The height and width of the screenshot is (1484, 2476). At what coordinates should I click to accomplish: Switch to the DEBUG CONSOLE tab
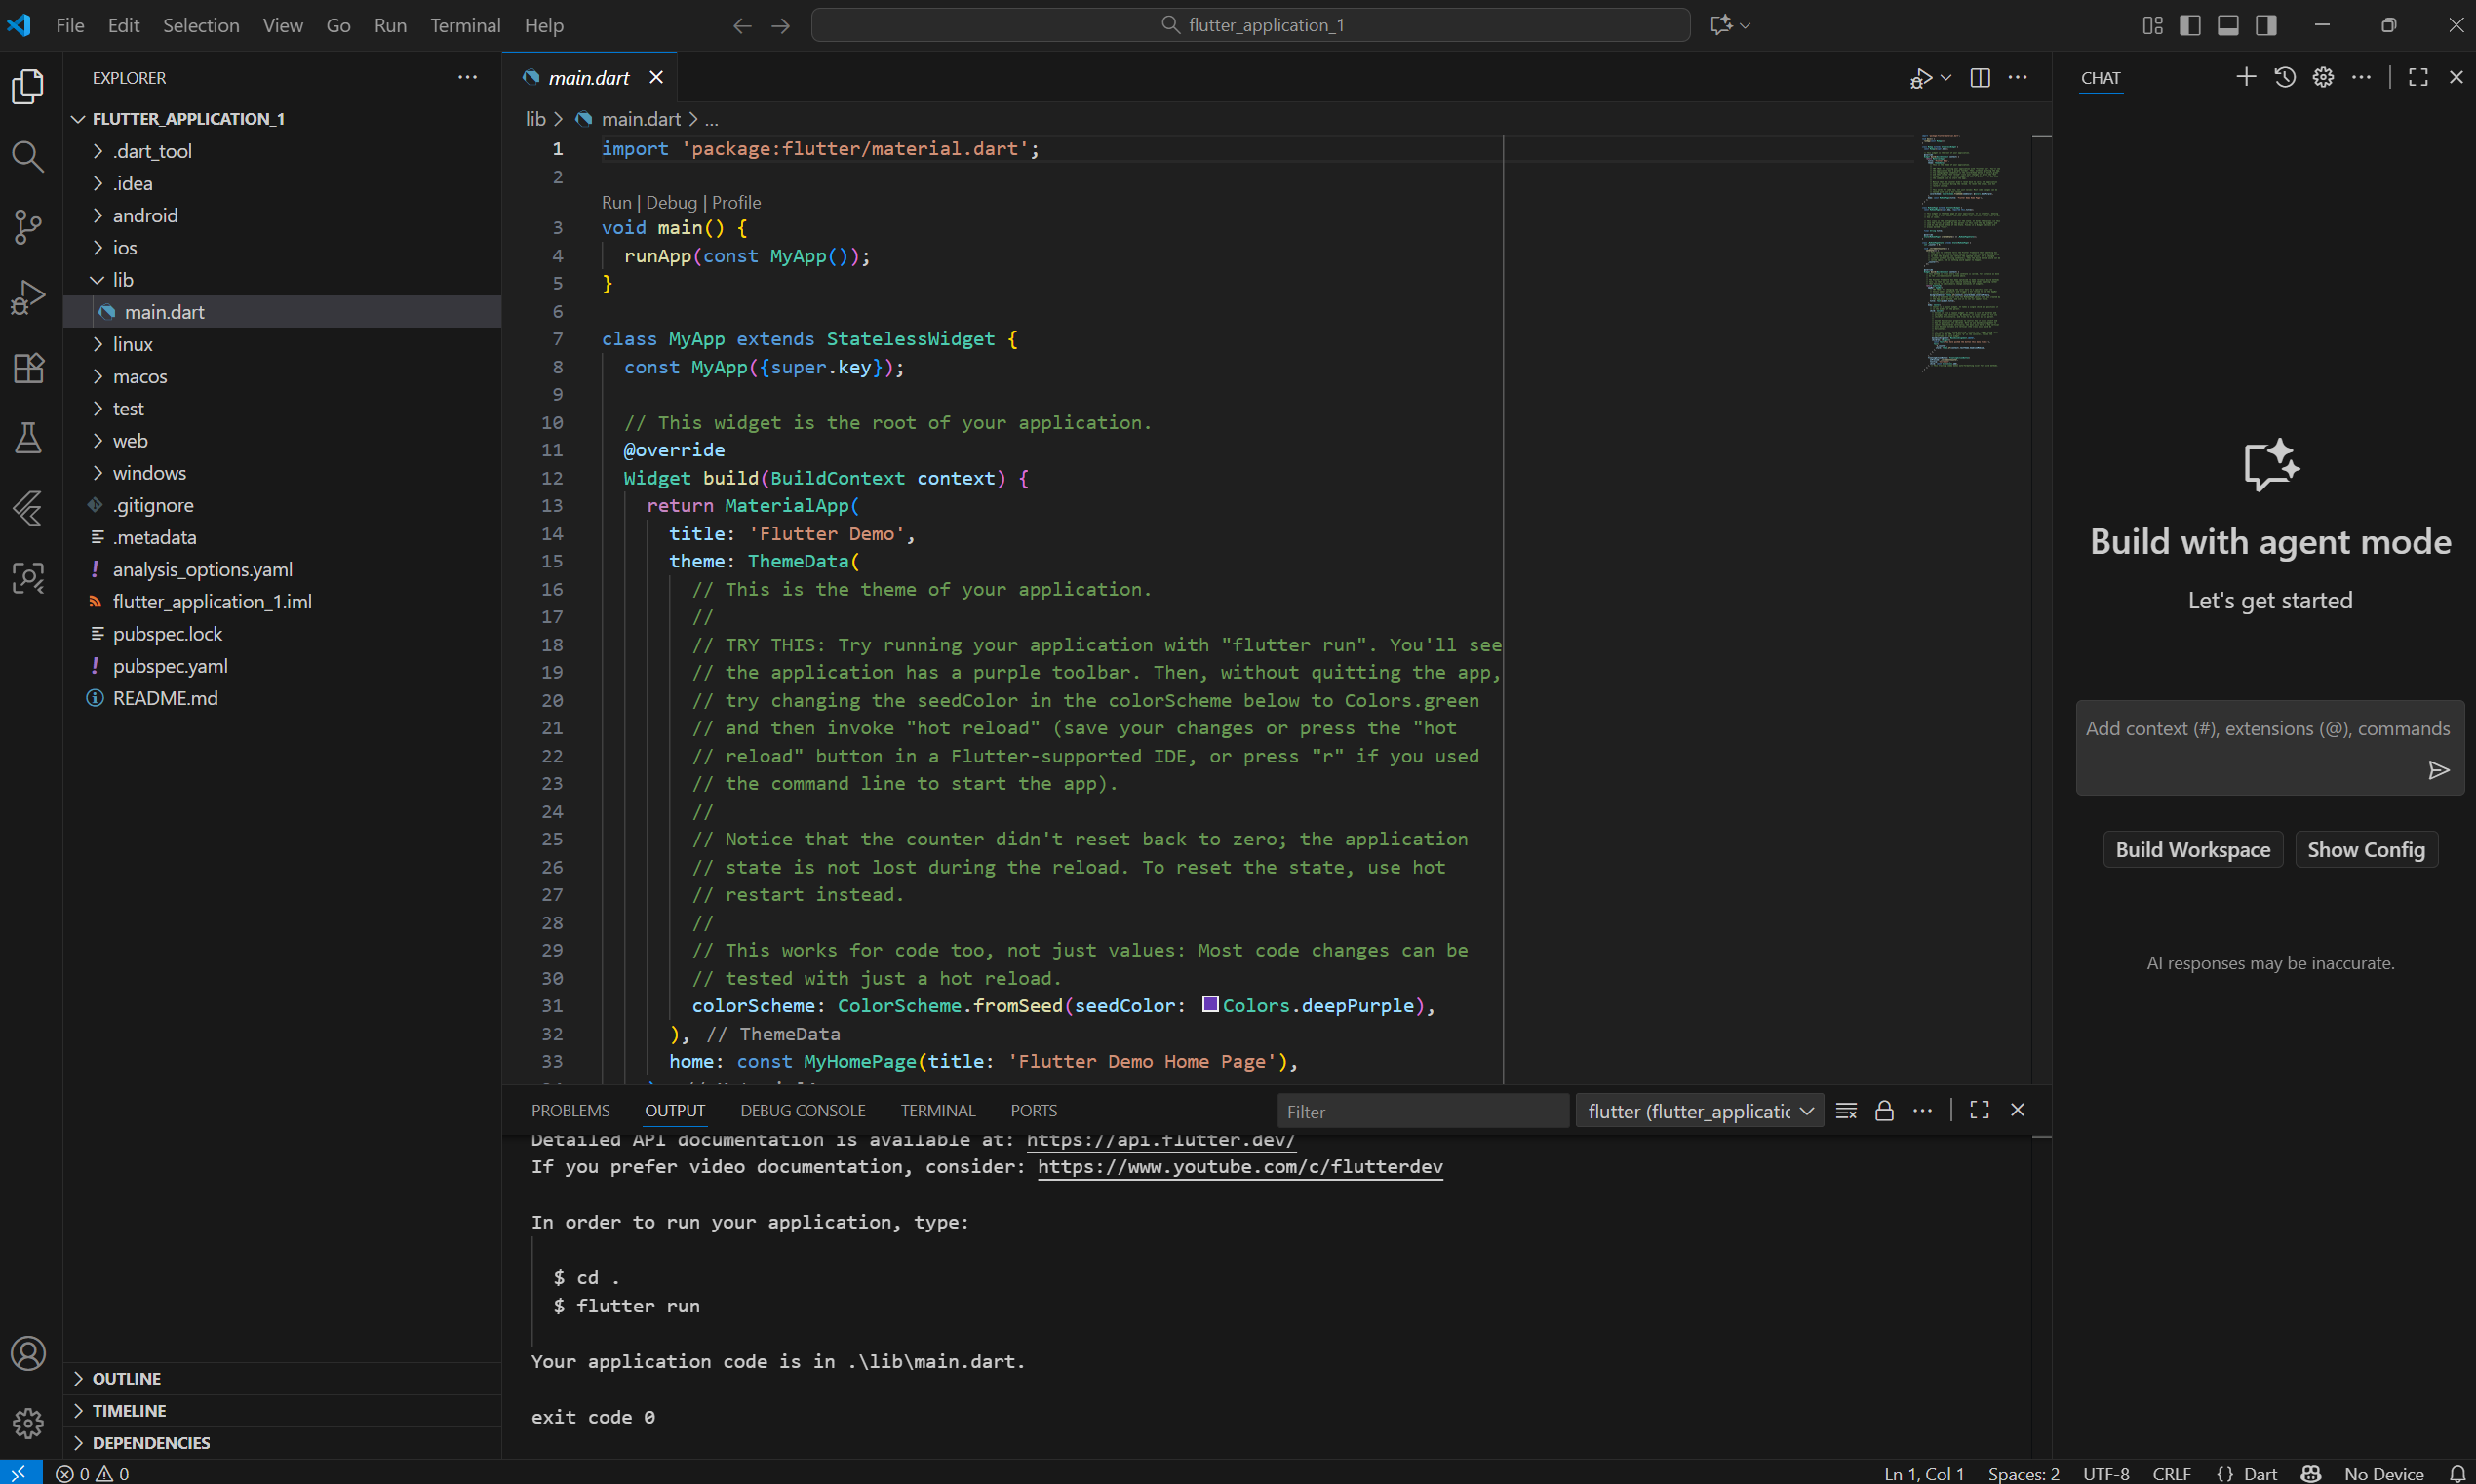click(x=802, y=1111)
